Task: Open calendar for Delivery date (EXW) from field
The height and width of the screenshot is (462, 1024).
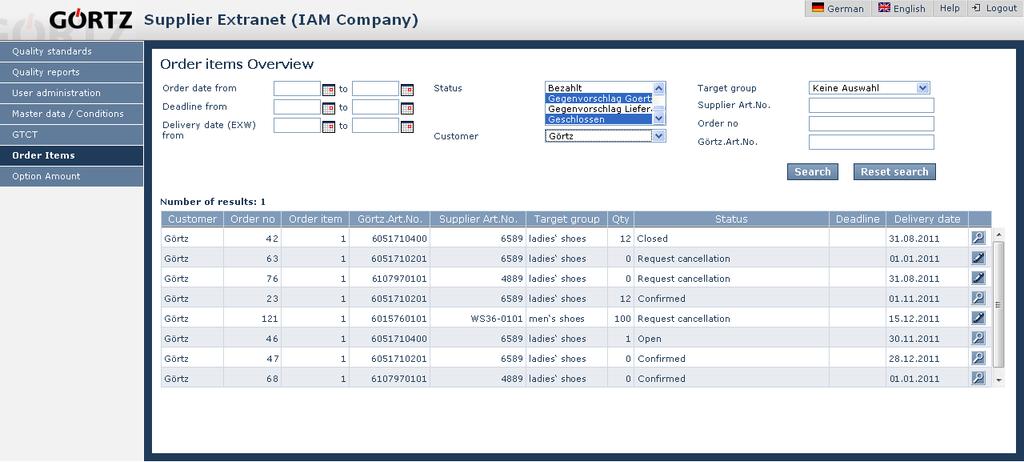Action: (328, 127)
